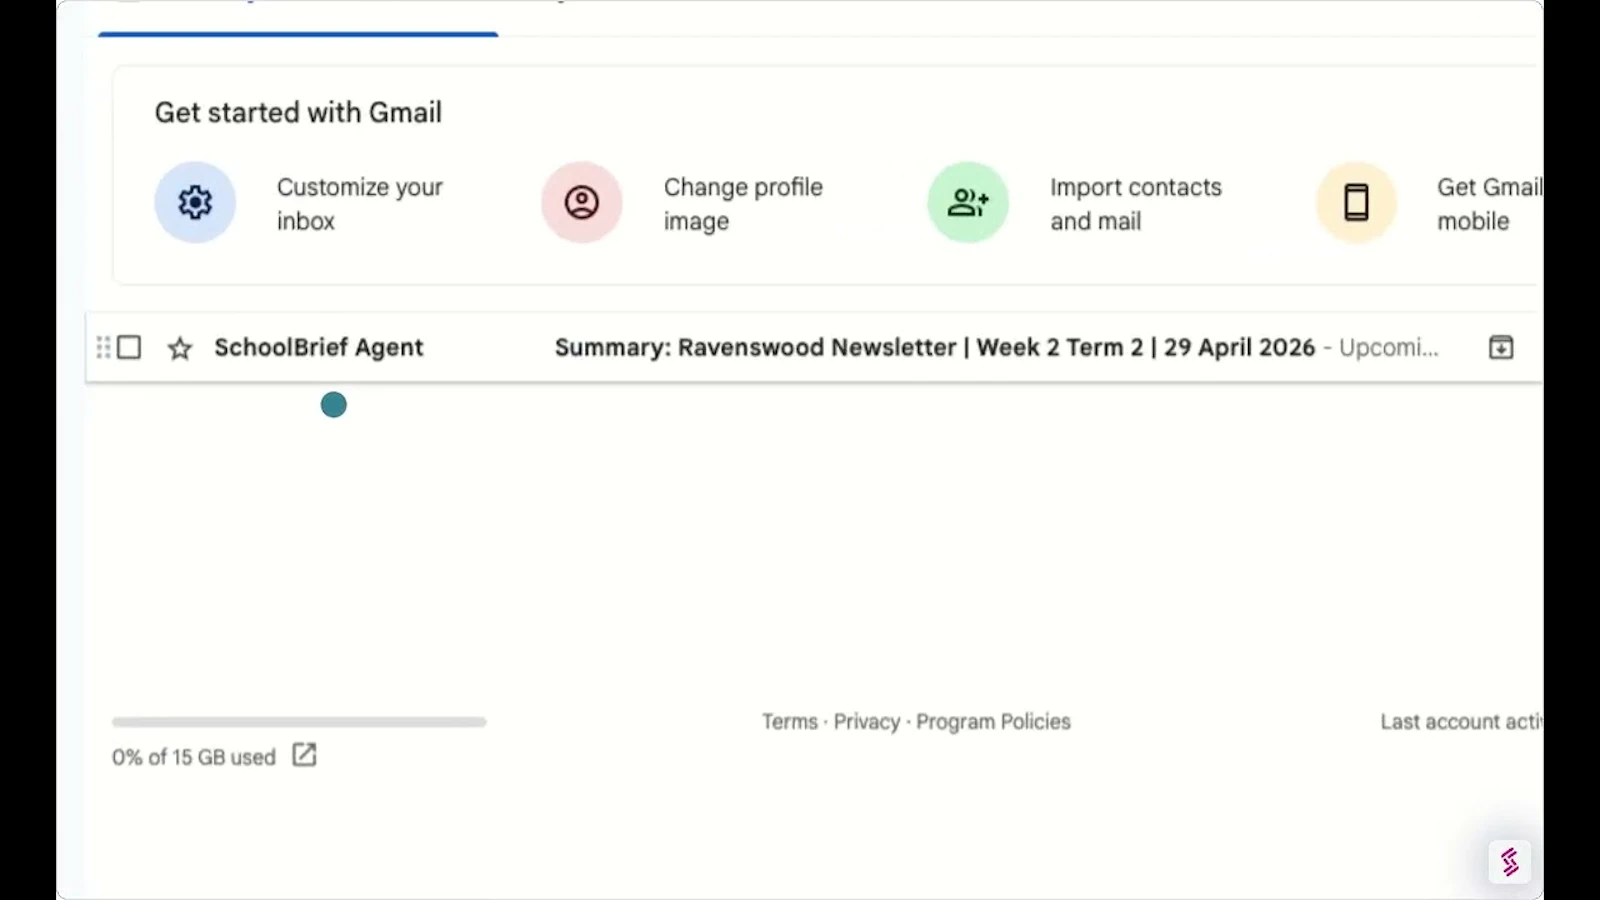Click the Import contacts and mail label
The height and width of the screenshot is (900, 1600).
tap(1136, 204)
